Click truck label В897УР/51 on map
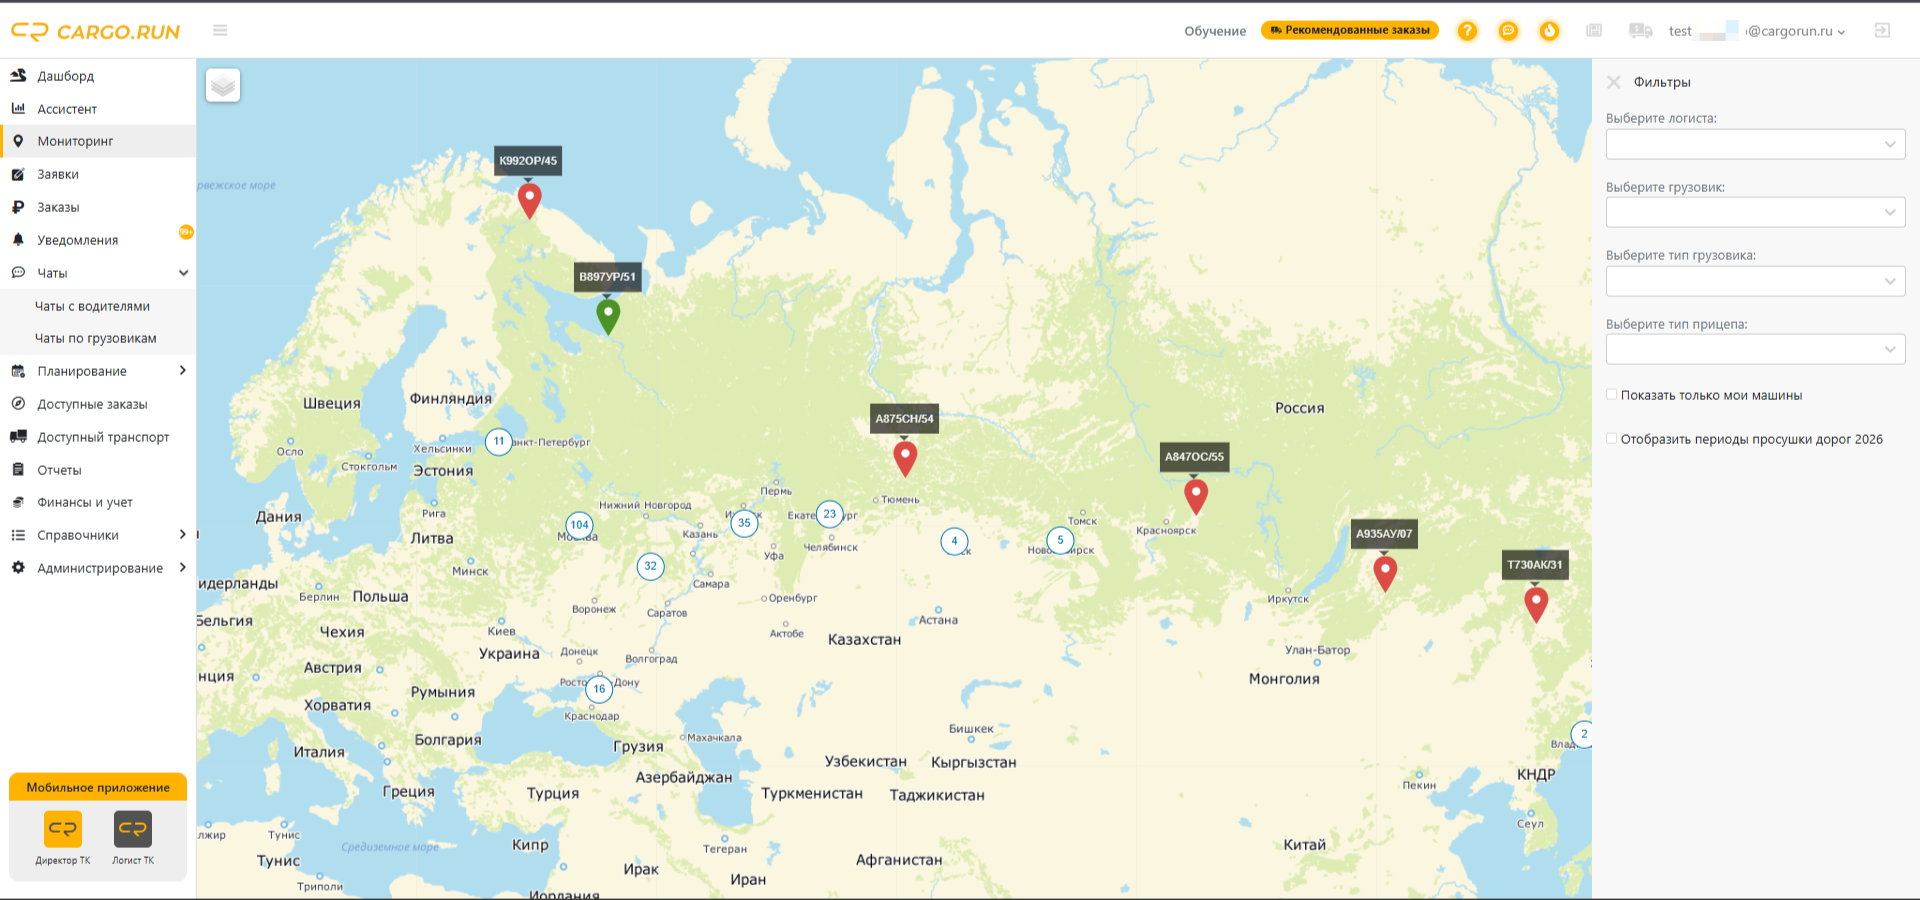 coord(607,277)
